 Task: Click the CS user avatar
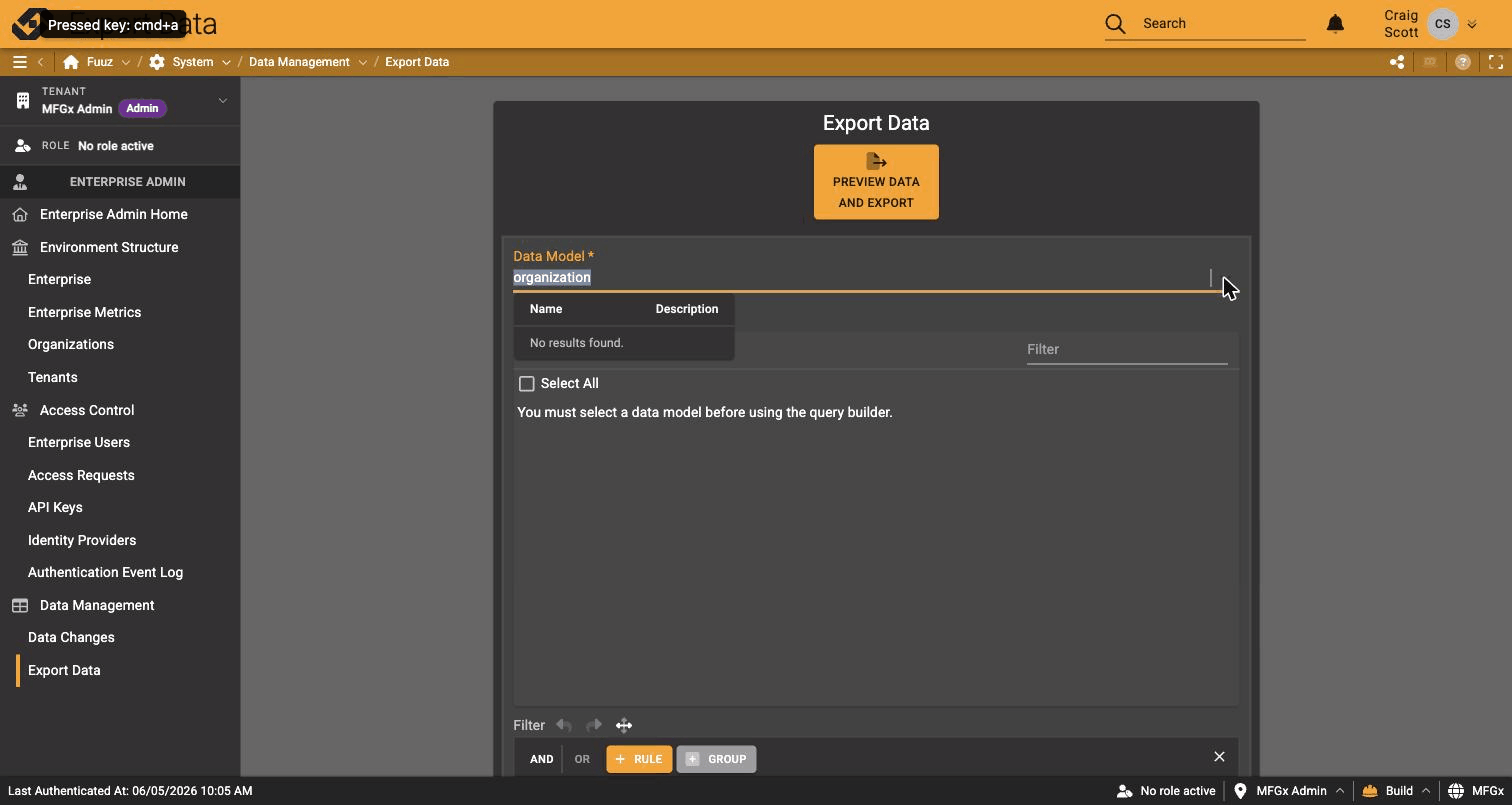1442,23
